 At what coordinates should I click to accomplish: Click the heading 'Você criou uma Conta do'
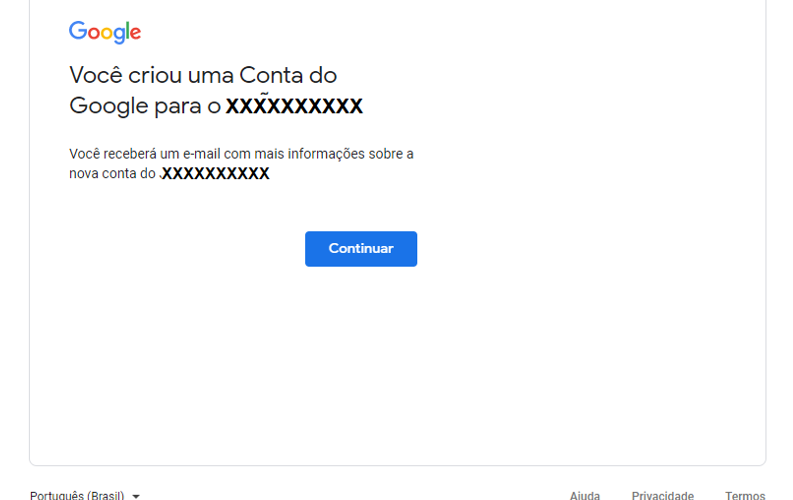tap(203, 75)
